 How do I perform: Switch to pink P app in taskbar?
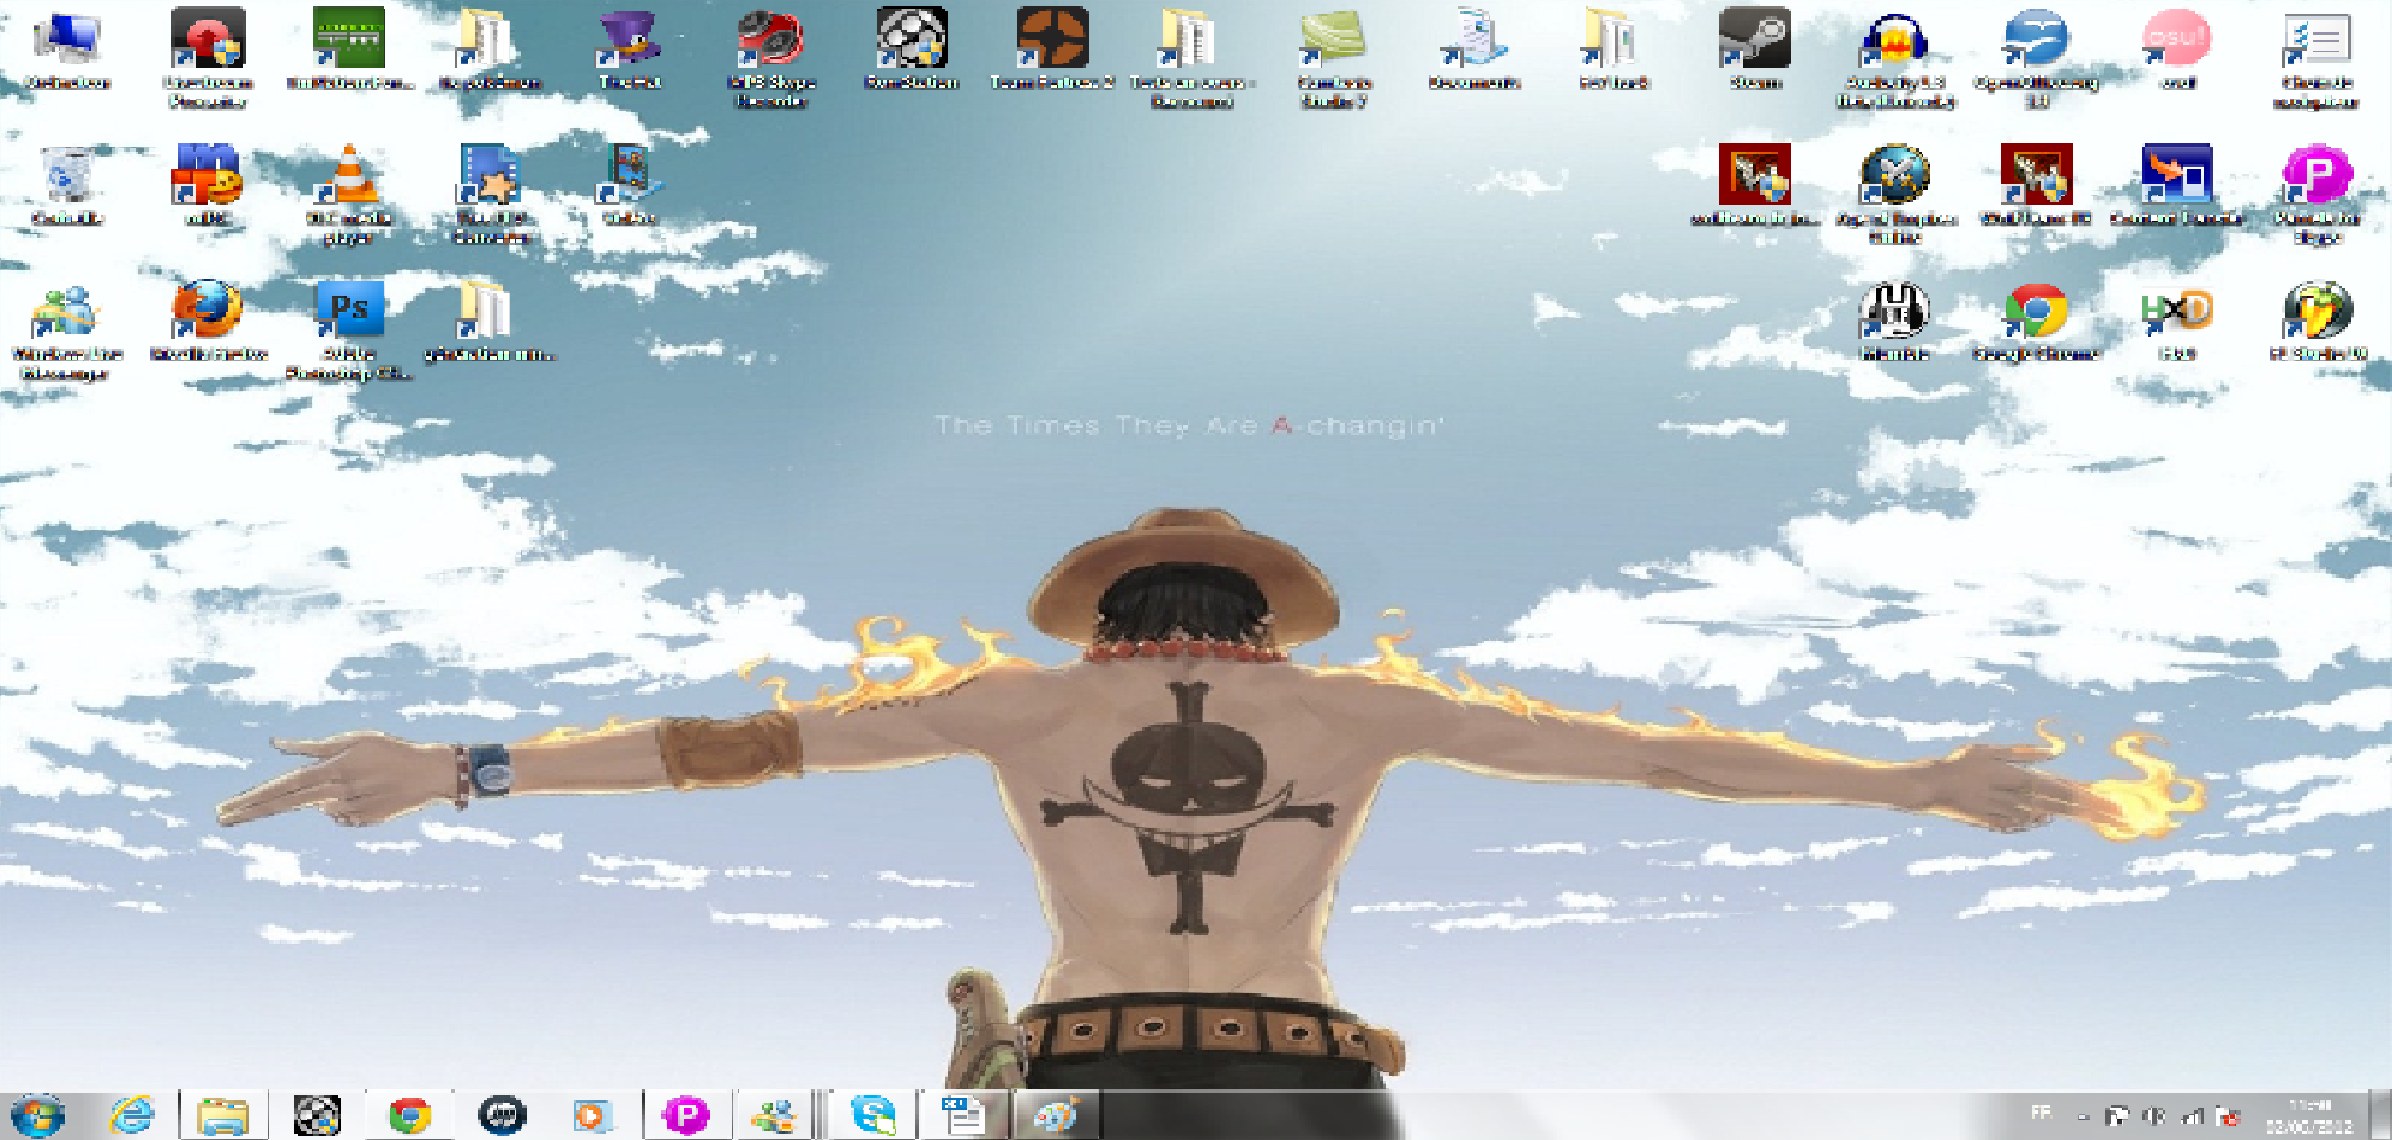tap(686, 1115)
